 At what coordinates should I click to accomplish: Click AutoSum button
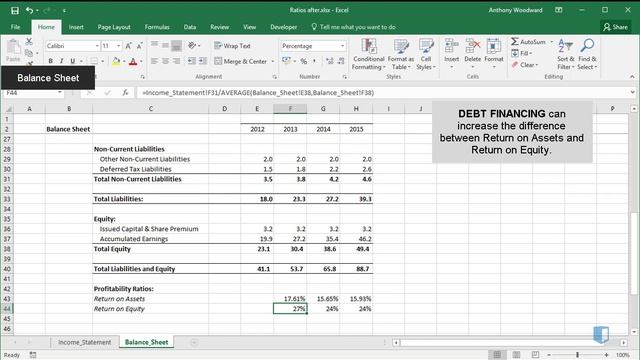528,42
